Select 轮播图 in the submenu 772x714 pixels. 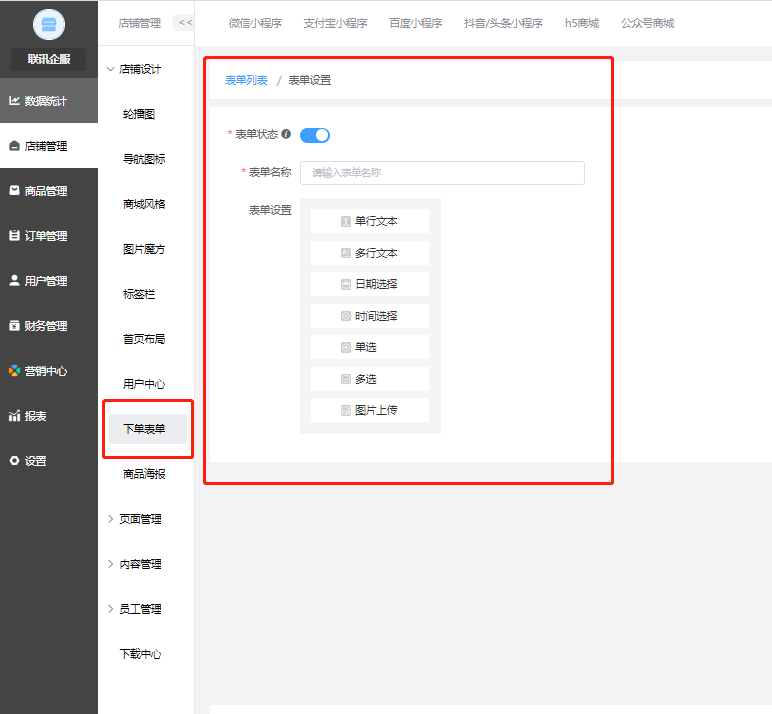tap(139, 114)
